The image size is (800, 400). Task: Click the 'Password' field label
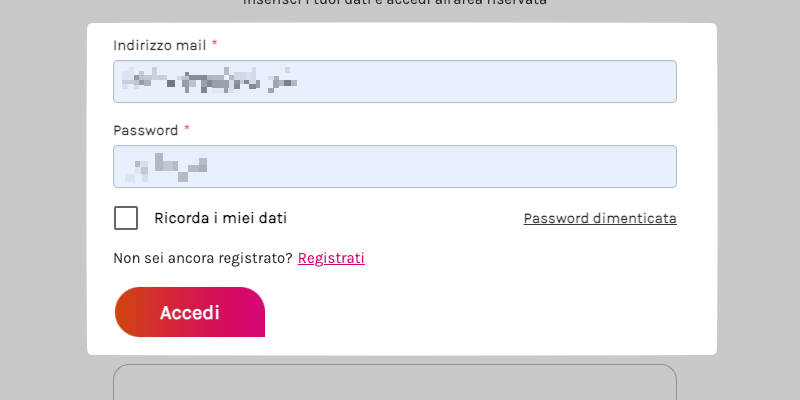(x=145, y=131)
